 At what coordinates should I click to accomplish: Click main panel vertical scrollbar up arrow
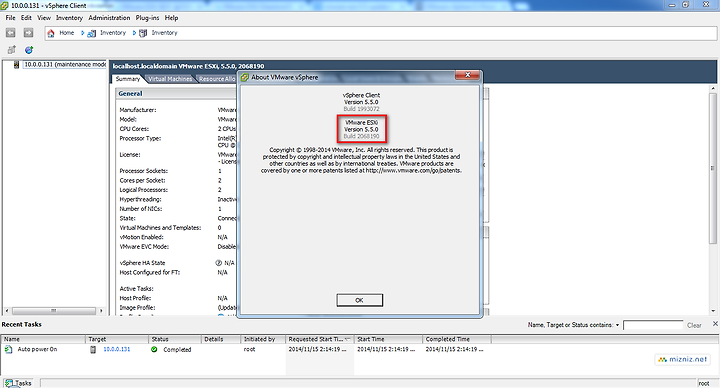click(714, 88)
